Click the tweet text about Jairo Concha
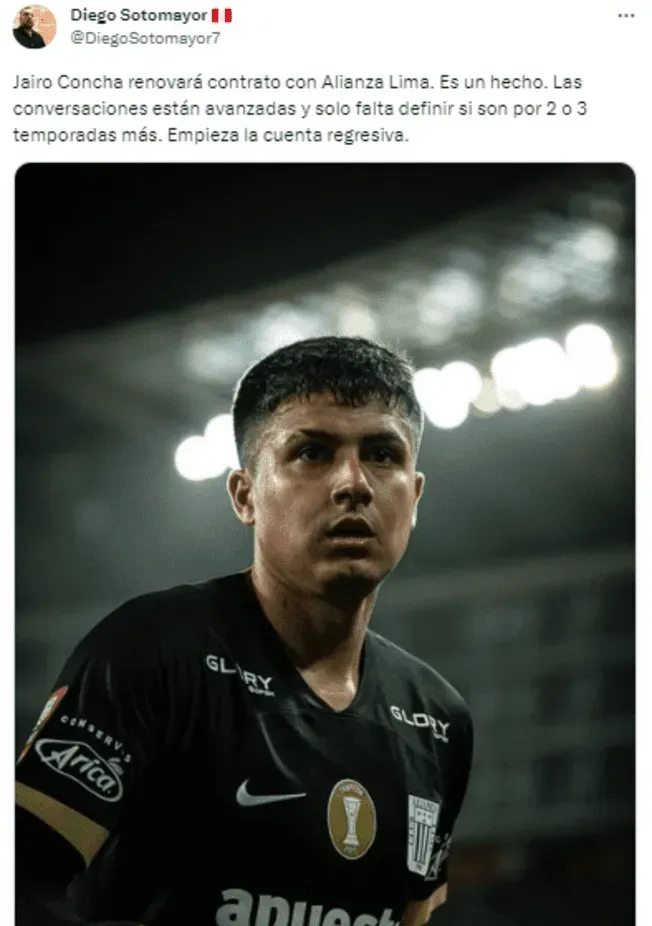The image size is (652, 926). pos(300,109)
